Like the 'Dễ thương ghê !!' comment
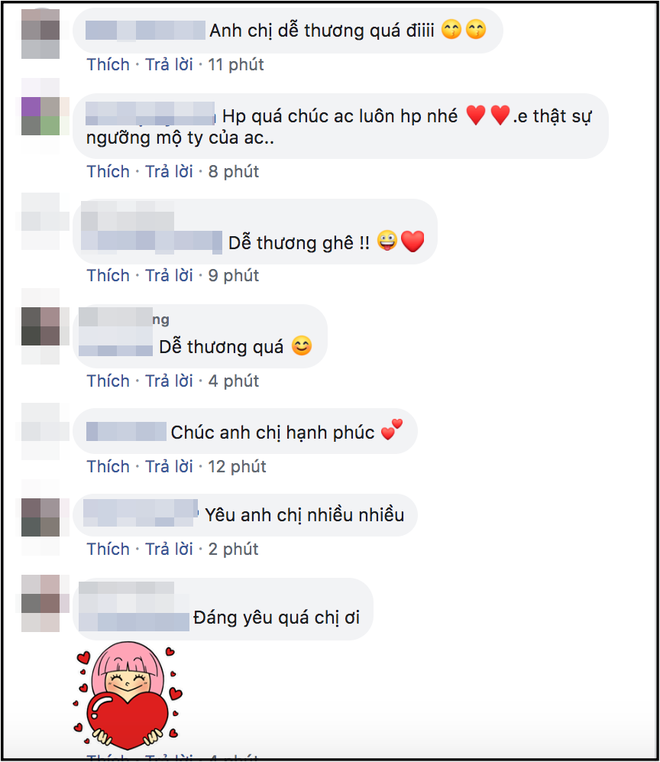Image resolution: width=660 pixels, height=762 pixels. [x=108, y=276]
